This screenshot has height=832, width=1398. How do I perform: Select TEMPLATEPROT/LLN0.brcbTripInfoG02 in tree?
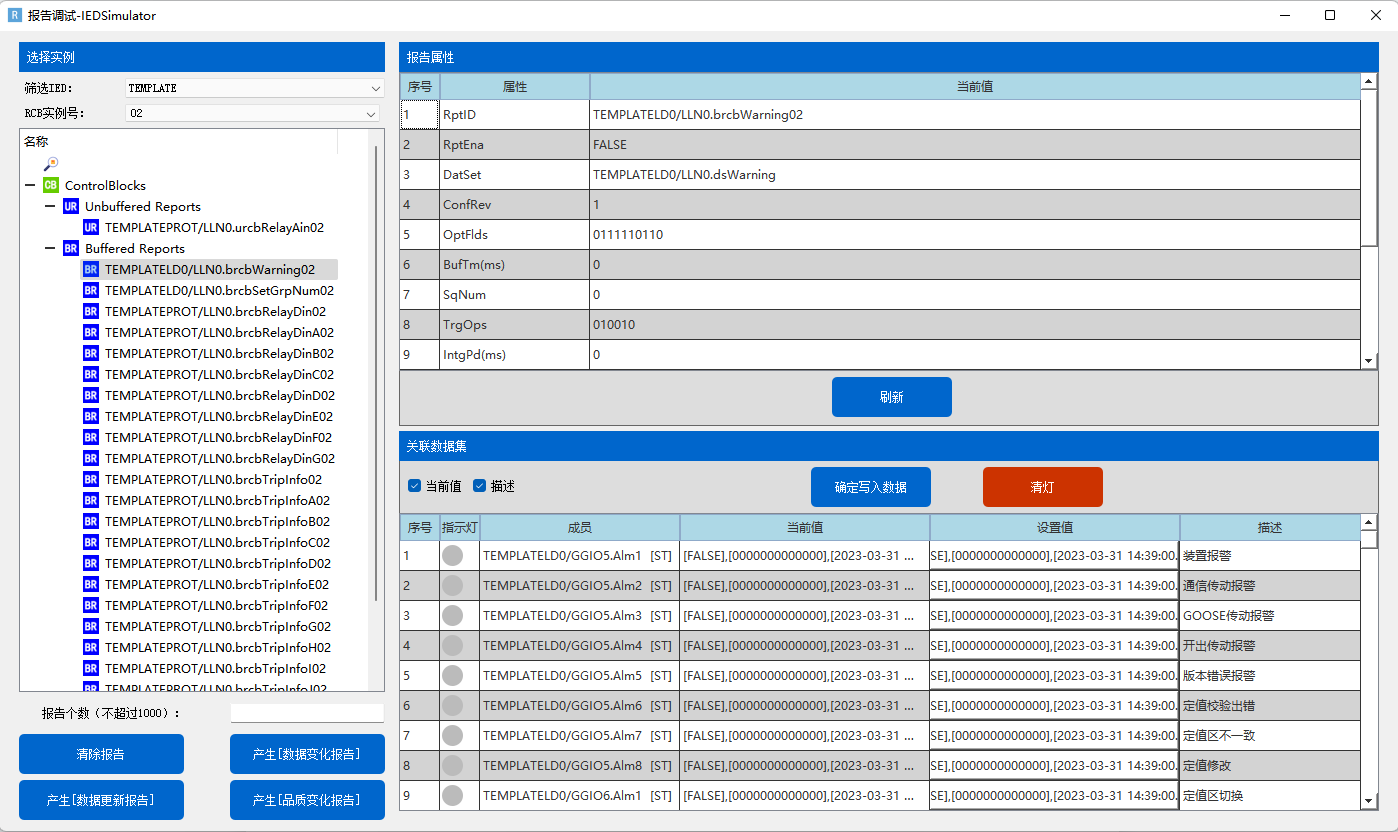coord(218,626)
